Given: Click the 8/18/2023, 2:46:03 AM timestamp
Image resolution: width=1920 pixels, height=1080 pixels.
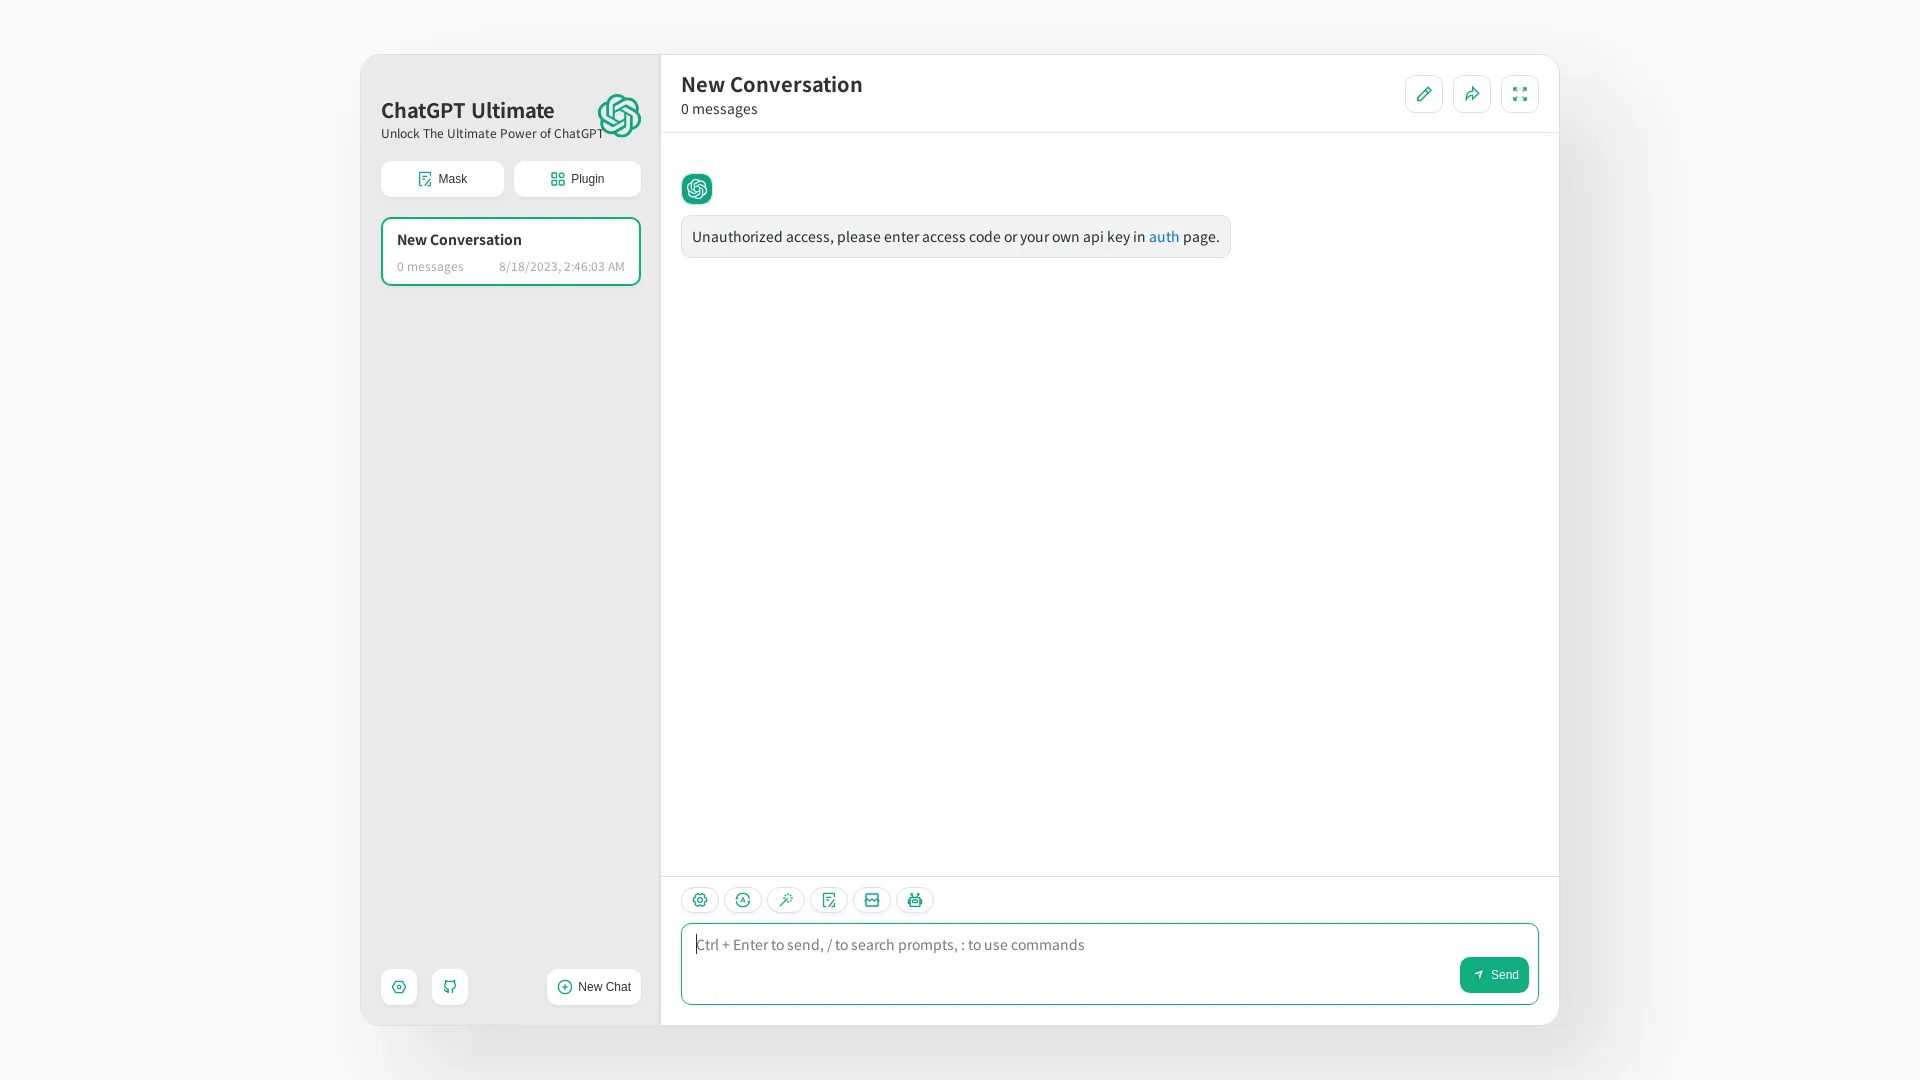Looking at the screenshot, I should click(562, 267).
